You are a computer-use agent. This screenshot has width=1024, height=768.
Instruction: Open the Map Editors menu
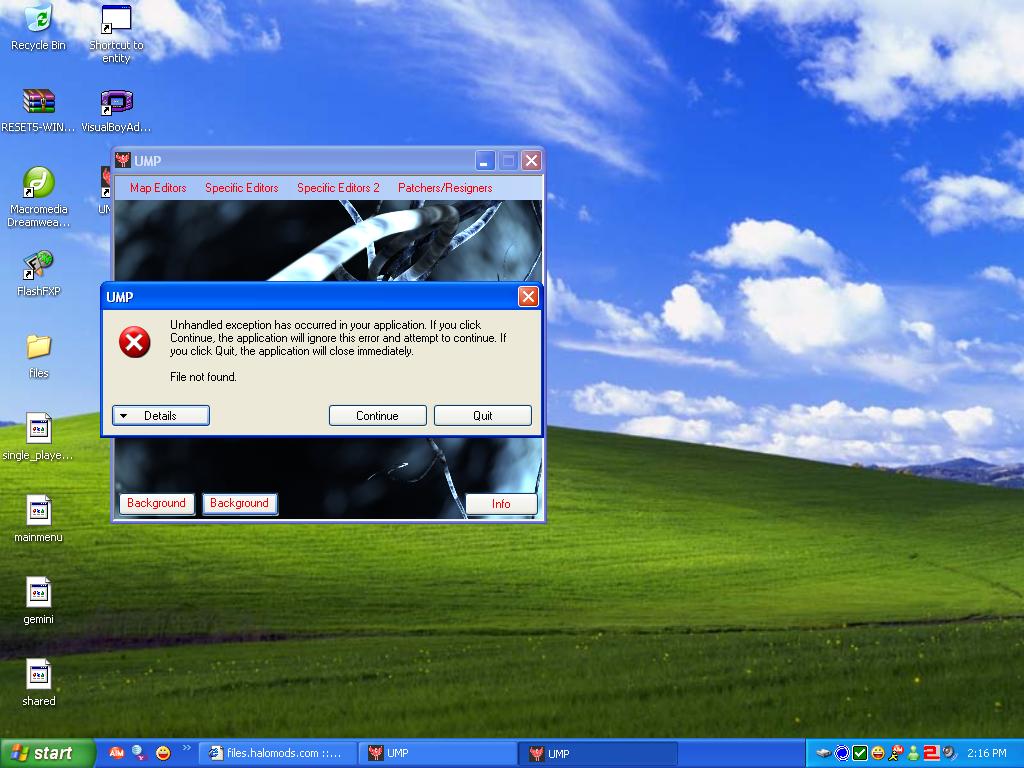point(158,188)
